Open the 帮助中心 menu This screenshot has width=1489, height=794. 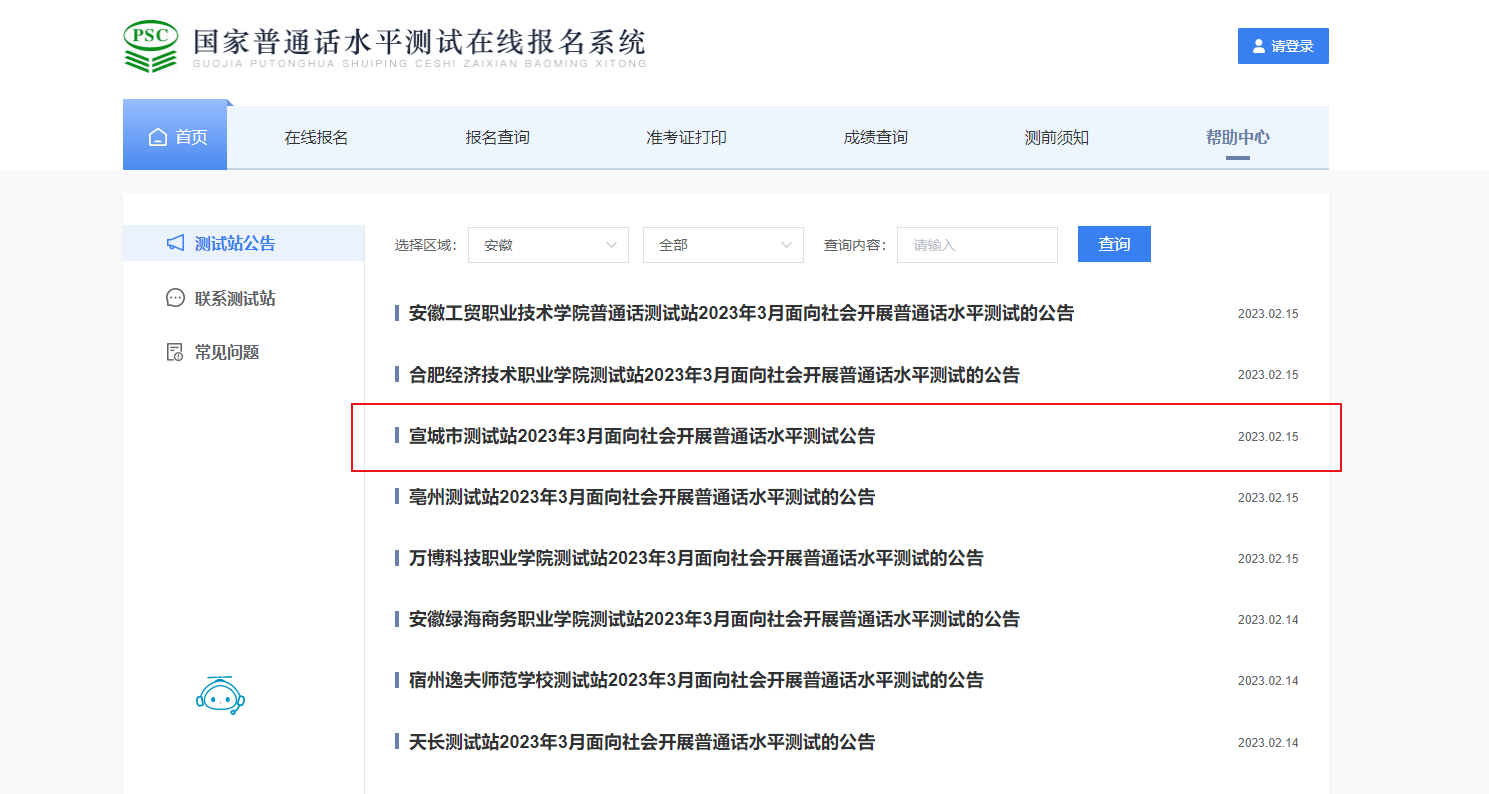click(1238, 138)
